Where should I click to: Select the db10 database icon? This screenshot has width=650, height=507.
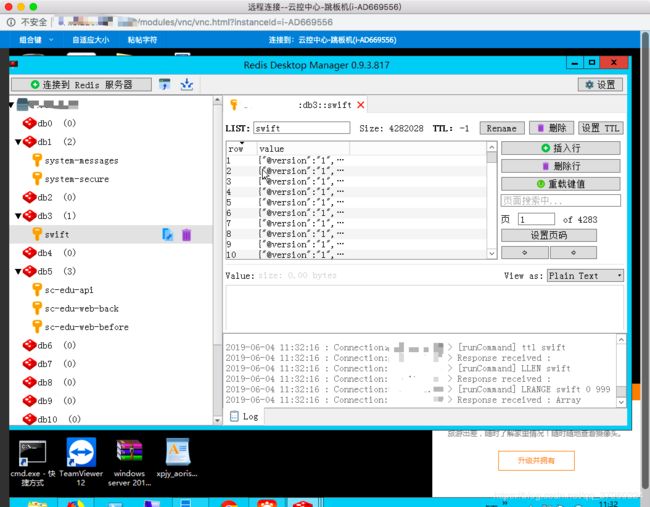click(29, 419)
